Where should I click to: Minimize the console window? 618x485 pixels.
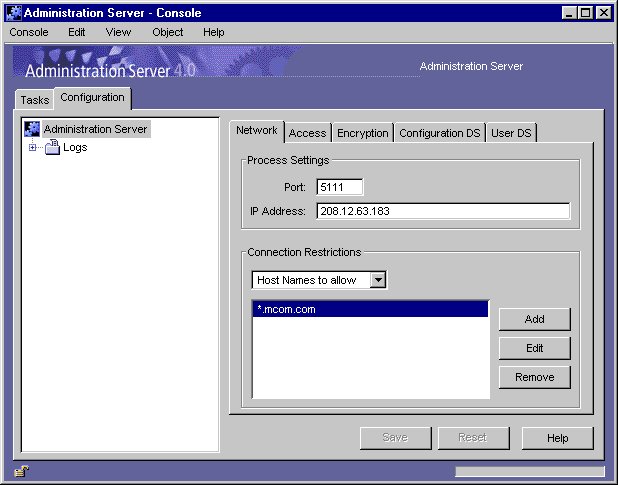pos(568,13)
